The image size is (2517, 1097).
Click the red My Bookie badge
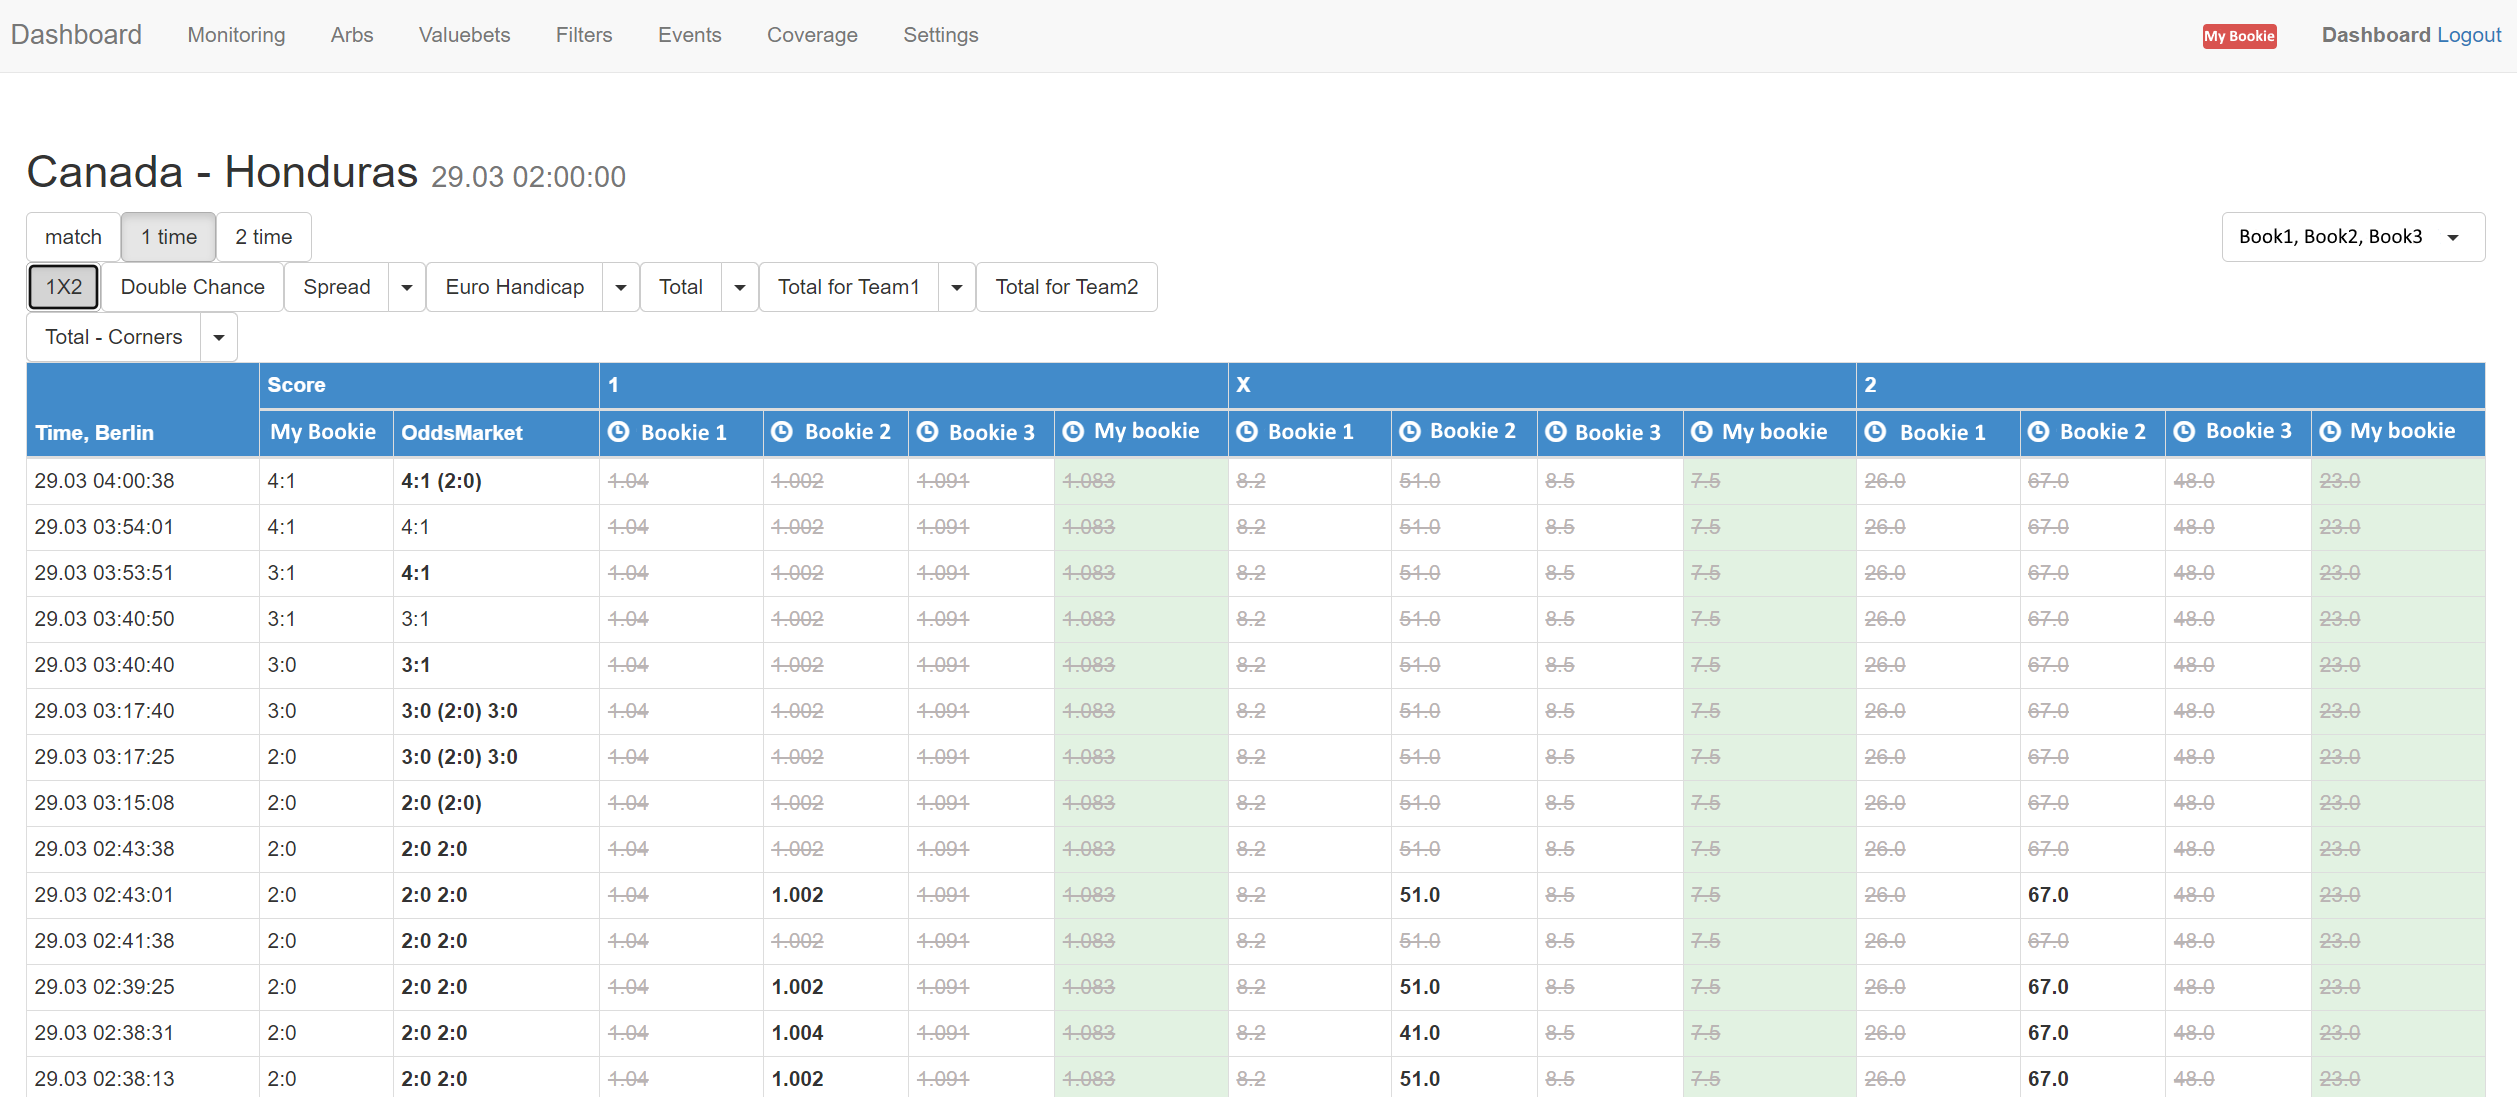pos(2239,36)
